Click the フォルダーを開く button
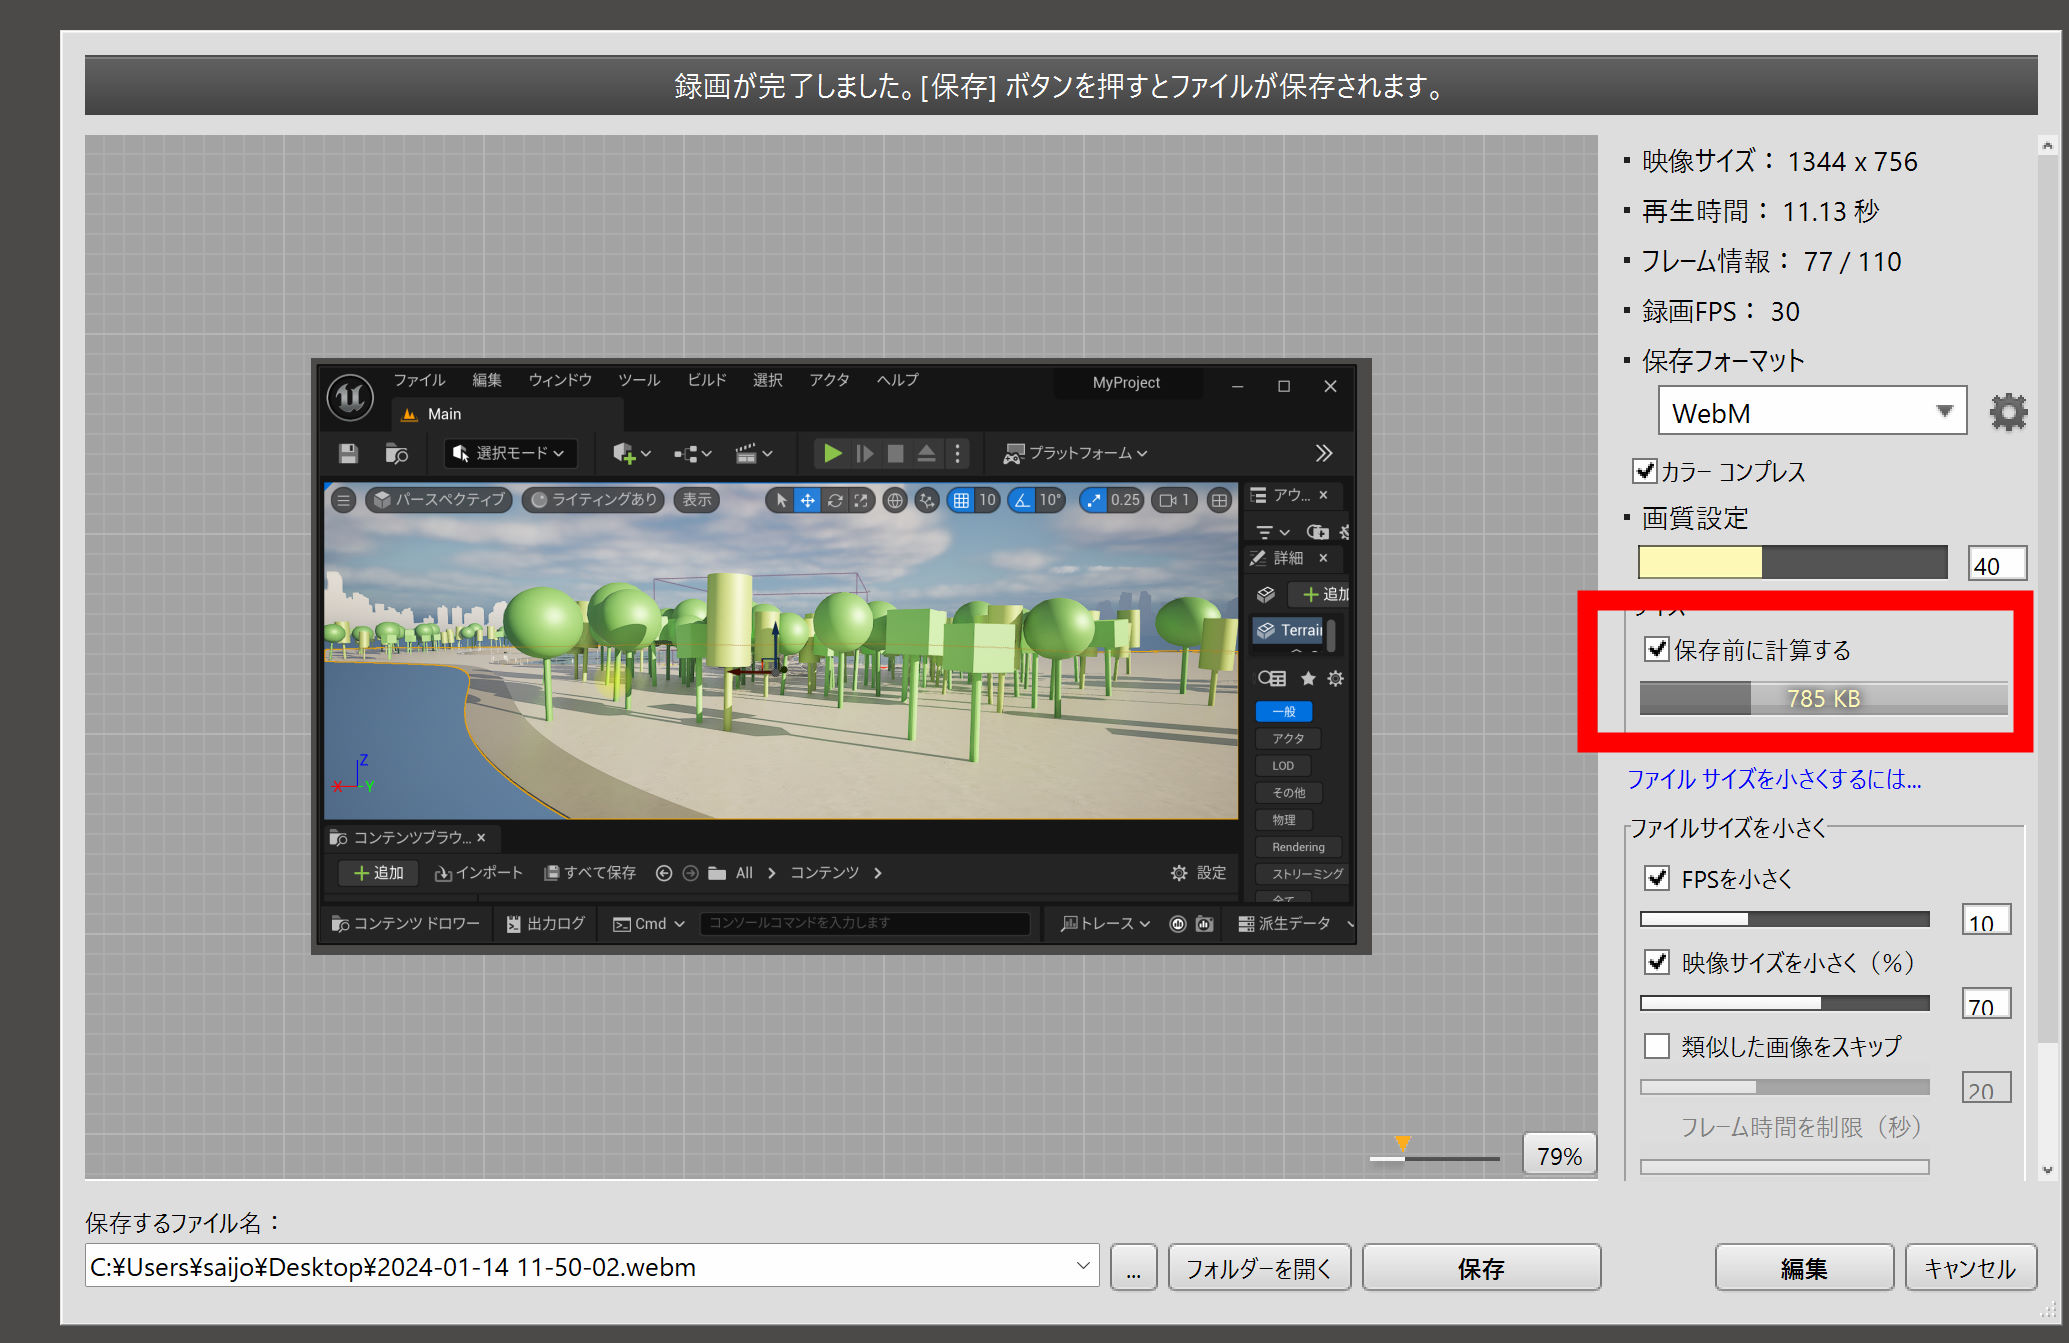This screenshot has width=2069, height=1343. (x=1258, y=1268)
